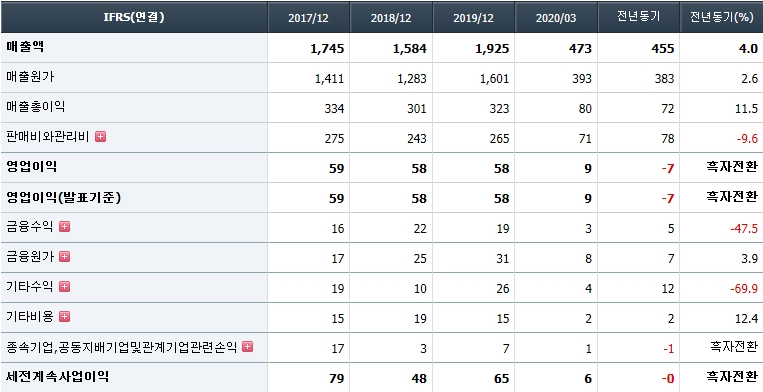Click the 전년동기(%) column header
Image resolution: width=763 pixels, height=392 pixels.
click(x=721, y=18)
